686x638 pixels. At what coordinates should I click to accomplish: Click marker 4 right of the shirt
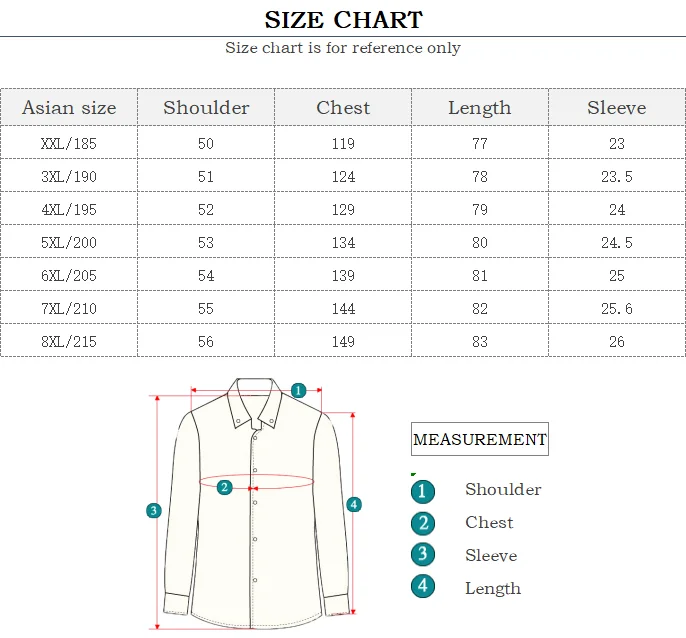(354, 505)
